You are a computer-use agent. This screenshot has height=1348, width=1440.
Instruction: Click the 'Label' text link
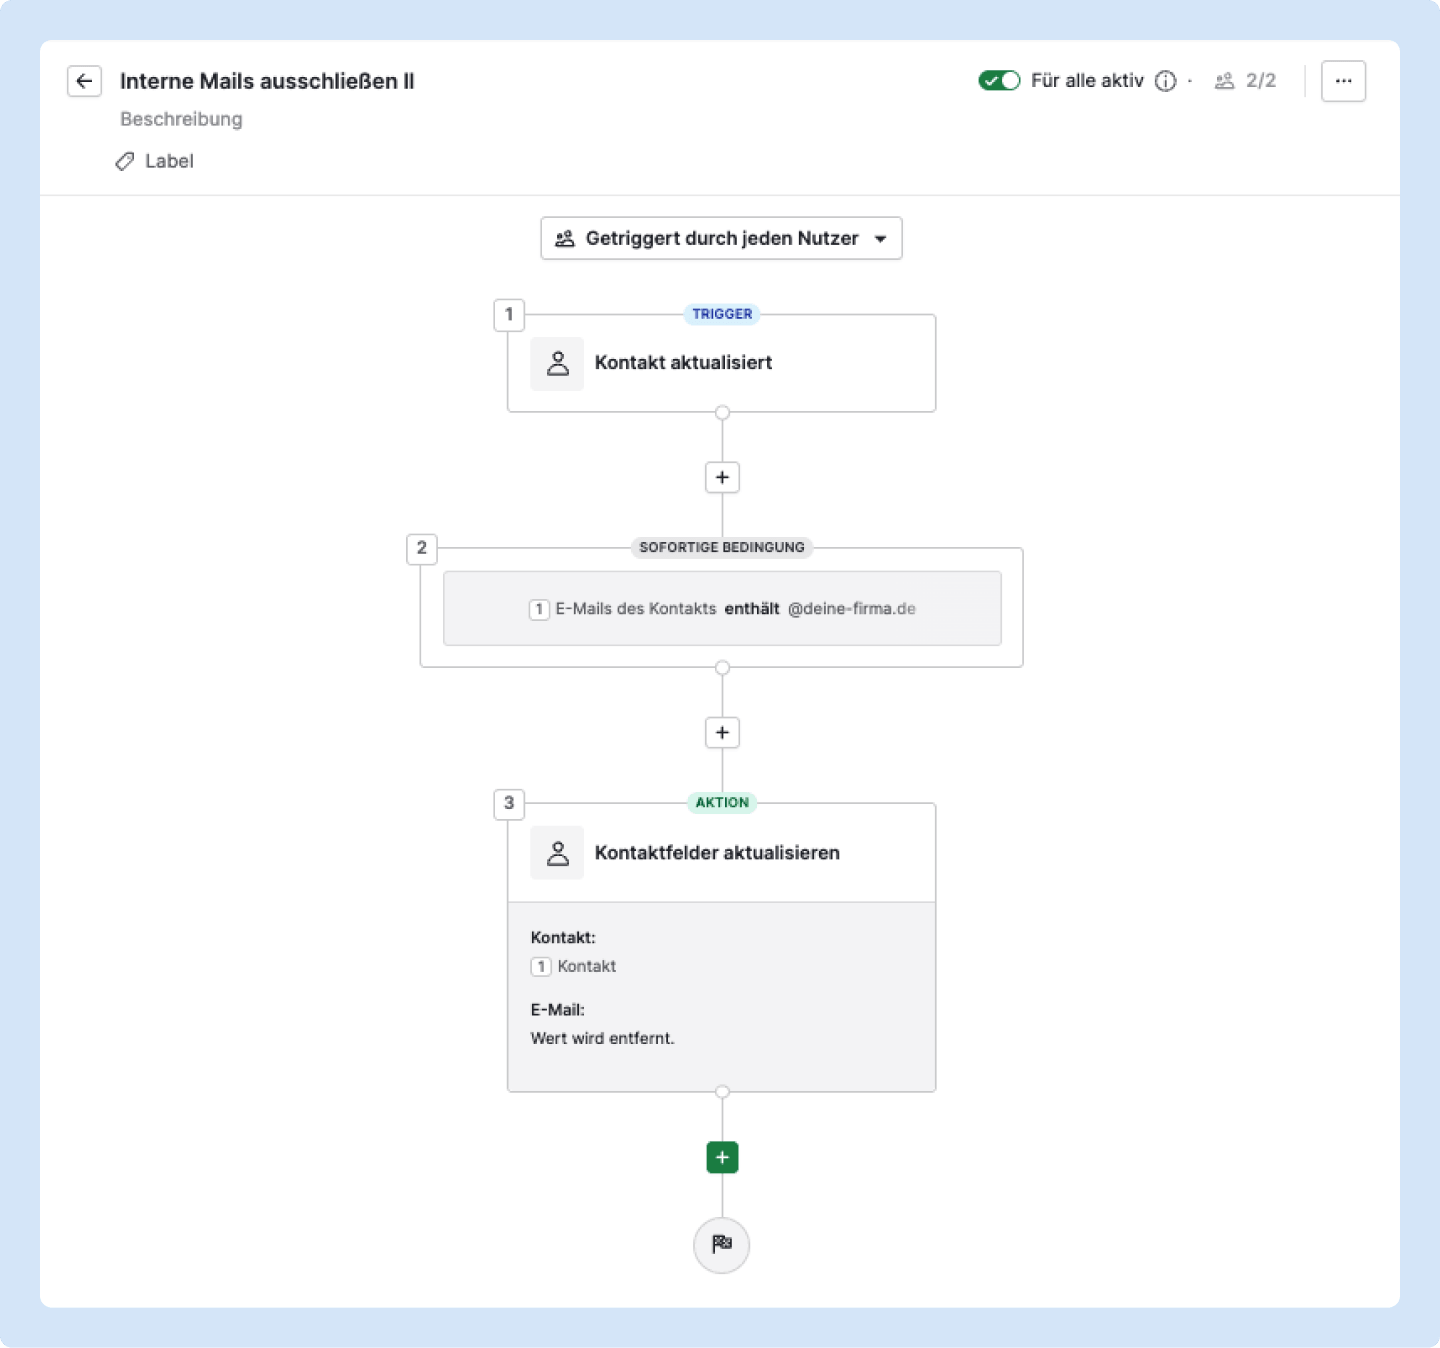pyautogui.click(x=169, y=161)
